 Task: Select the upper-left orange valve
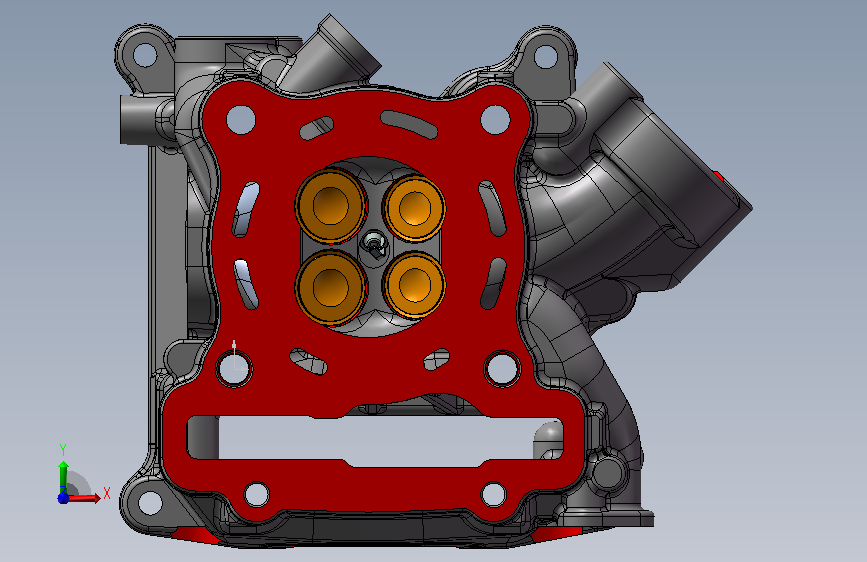(x=331, y=206)
